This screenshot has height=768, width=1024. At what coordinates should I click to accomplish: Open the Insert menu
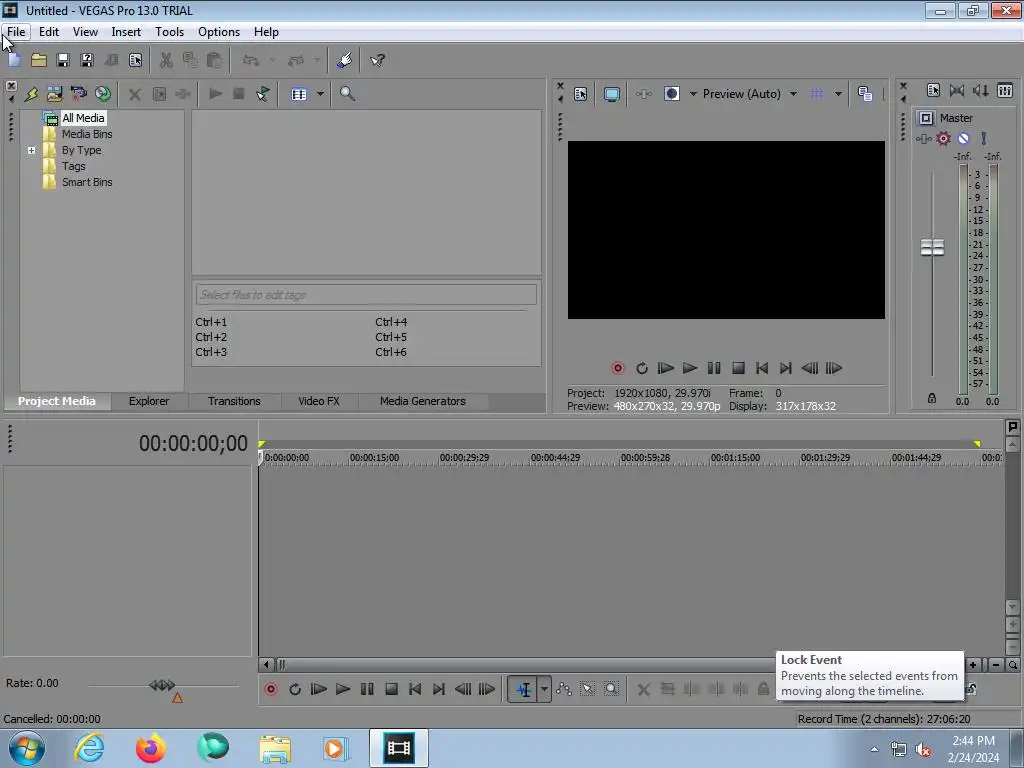pyautogui.click(x=126, y=32)
